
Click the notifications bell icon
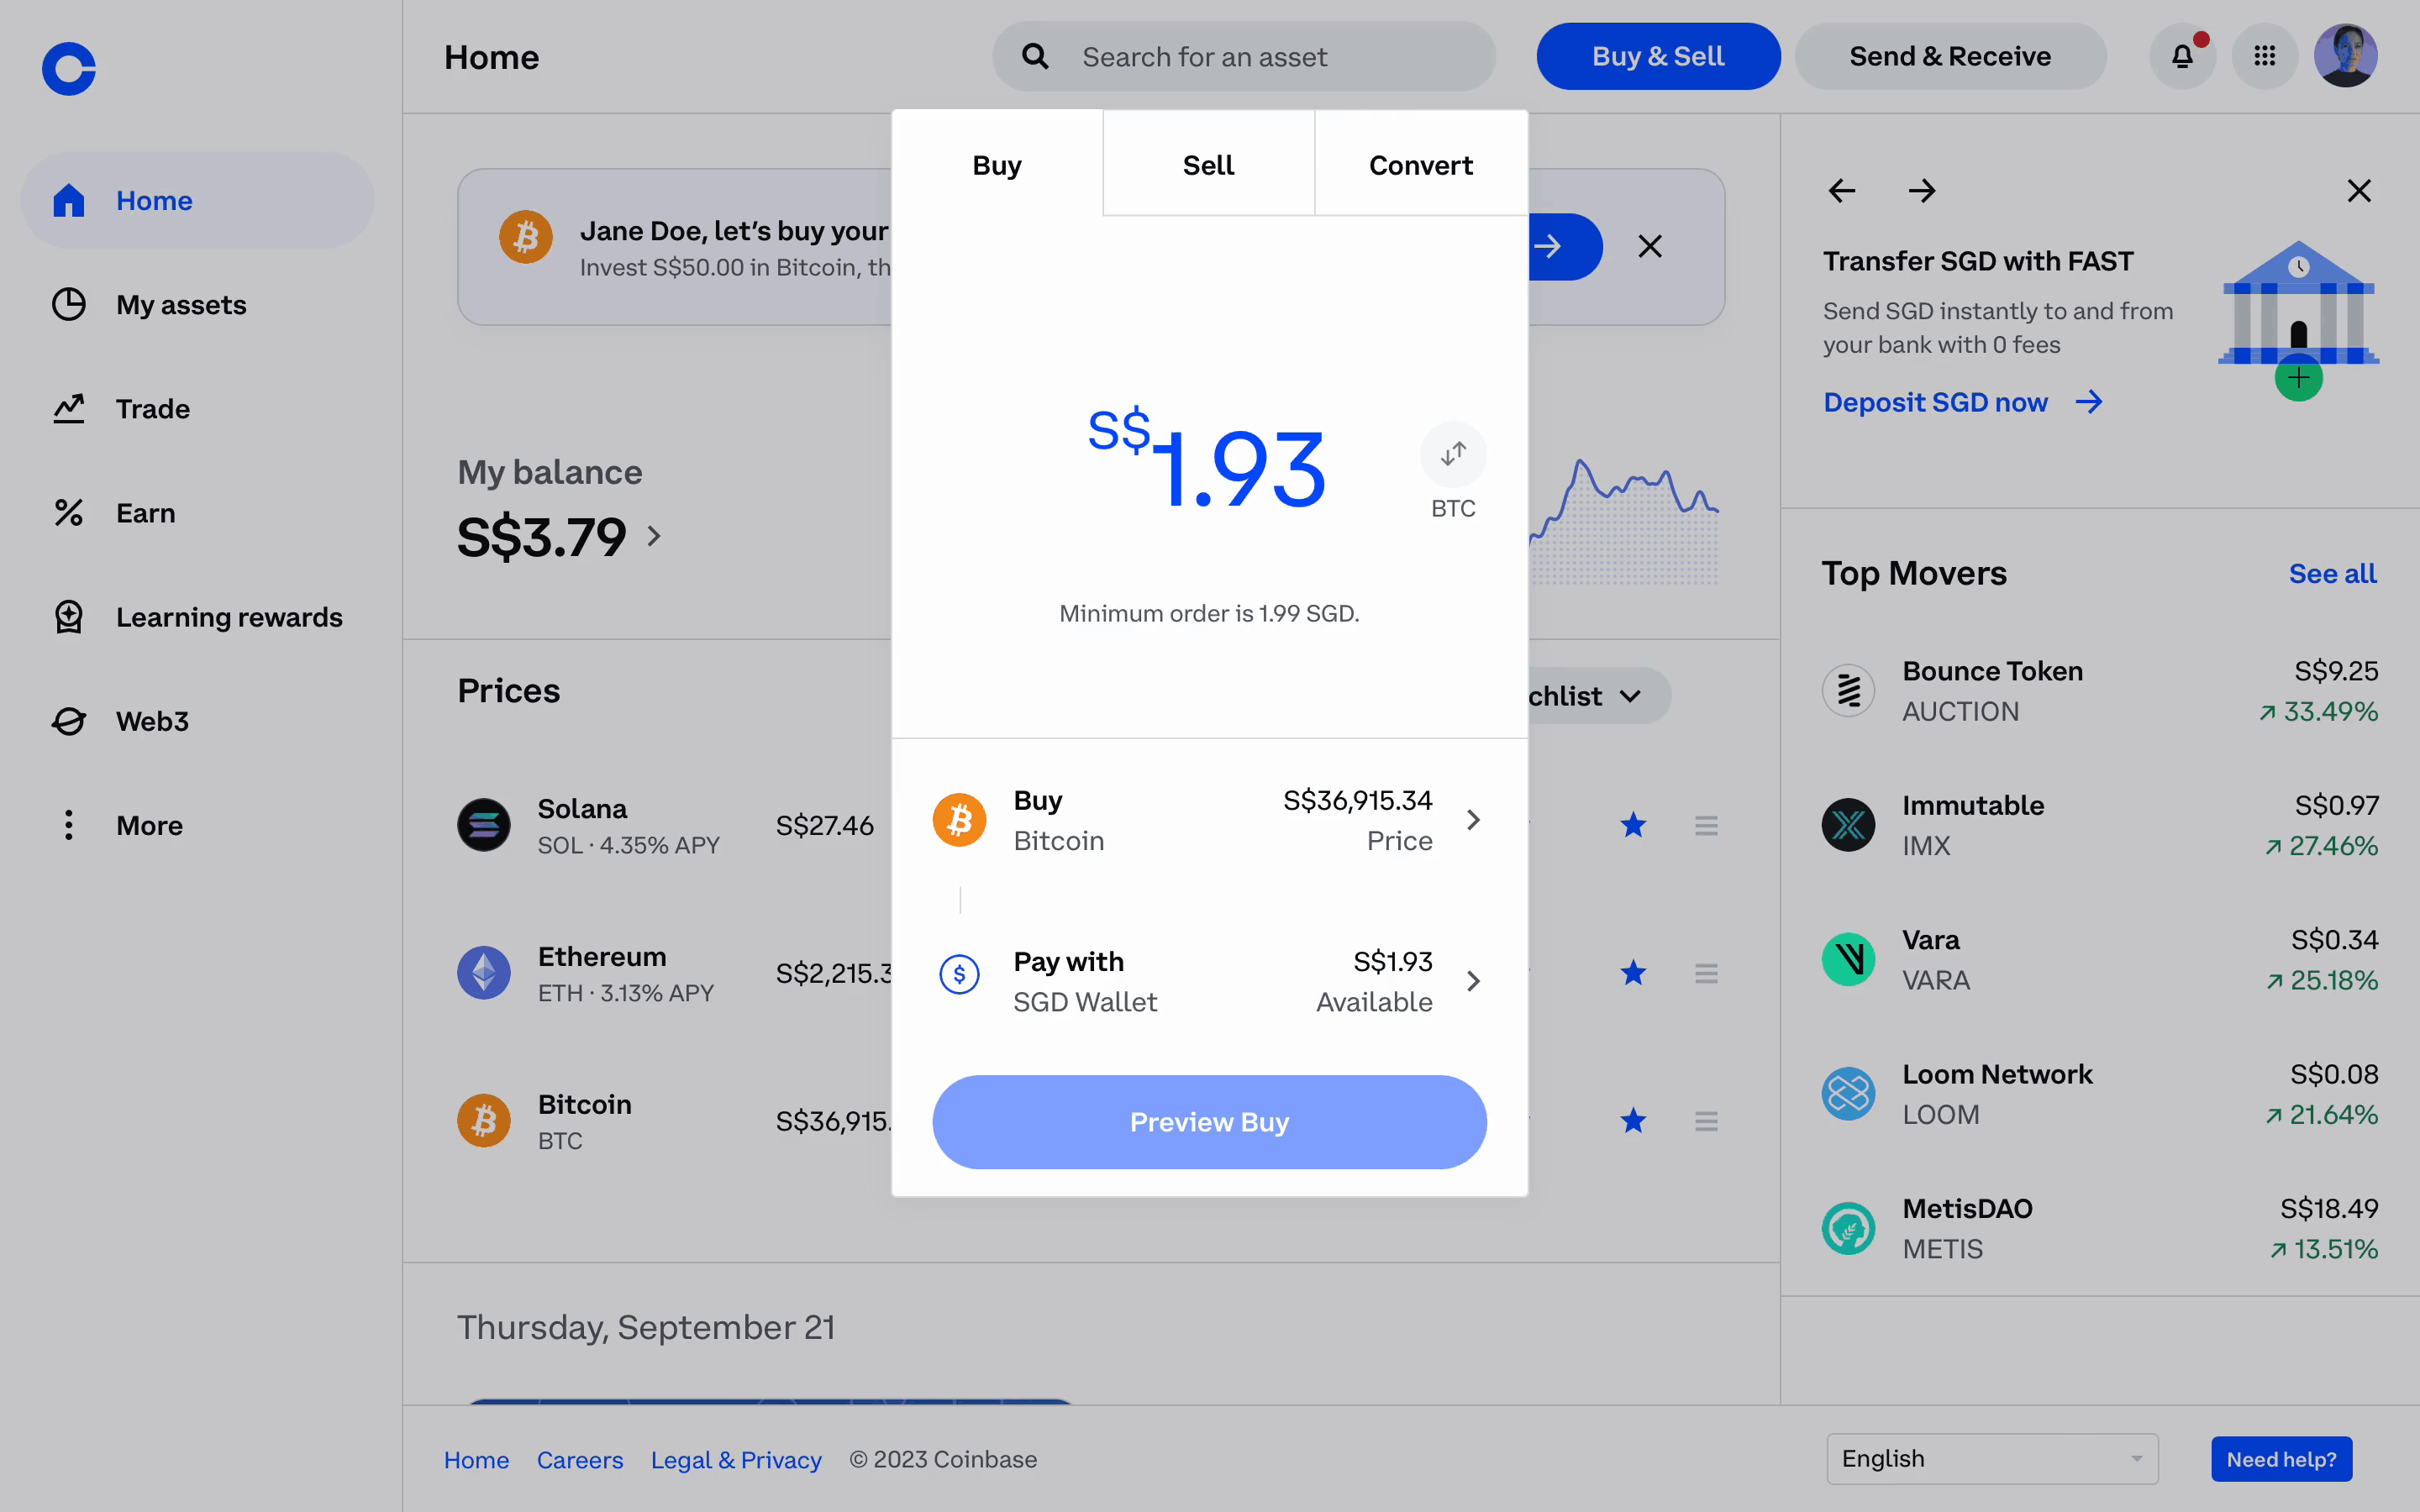point(2182,57)
